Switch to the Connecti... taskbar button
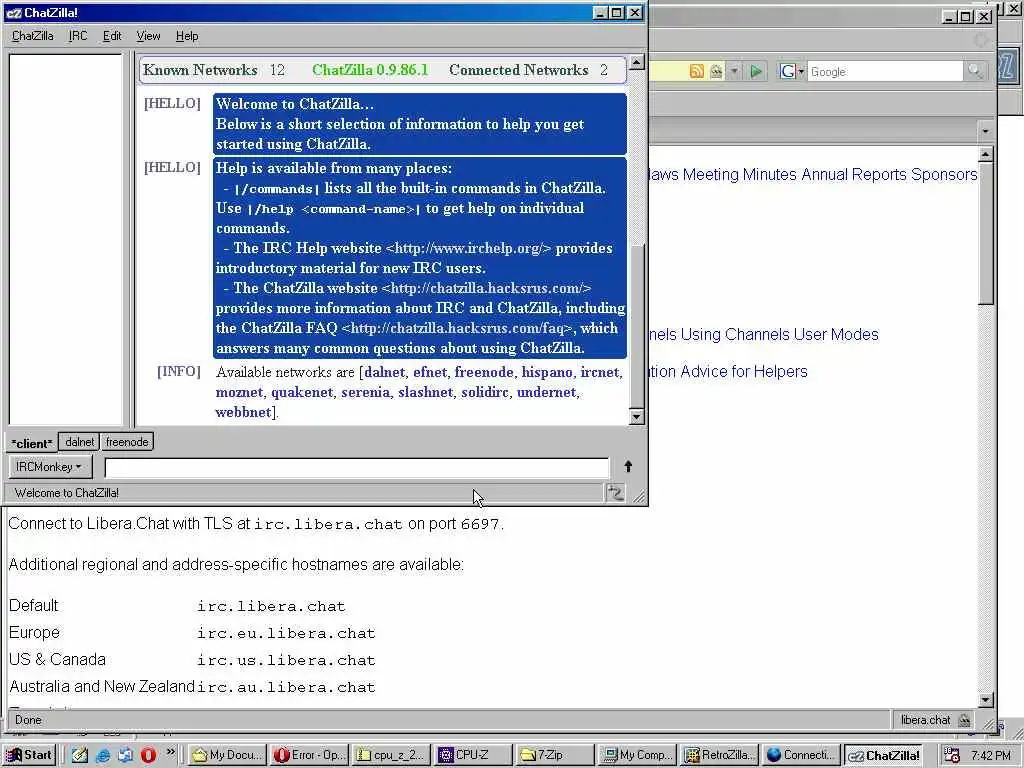This screenshot has height=768, width=1024. [799, 755]
